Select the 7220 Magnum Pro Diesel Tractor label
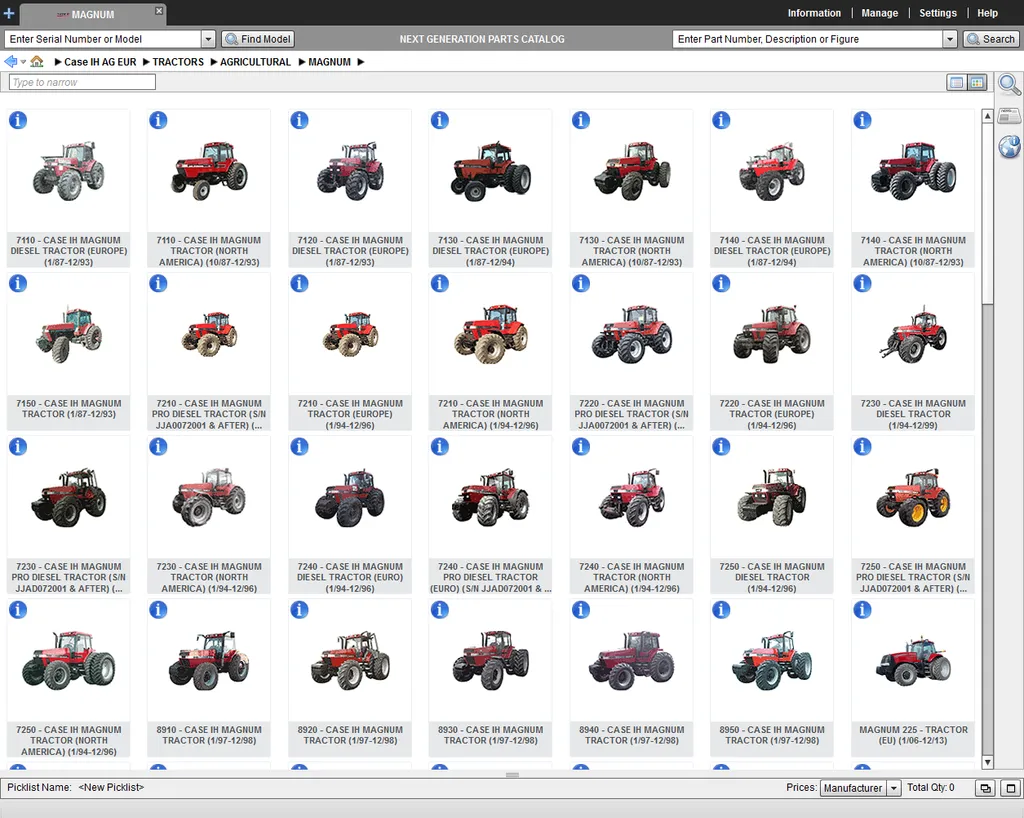 (x=632, y=415)
